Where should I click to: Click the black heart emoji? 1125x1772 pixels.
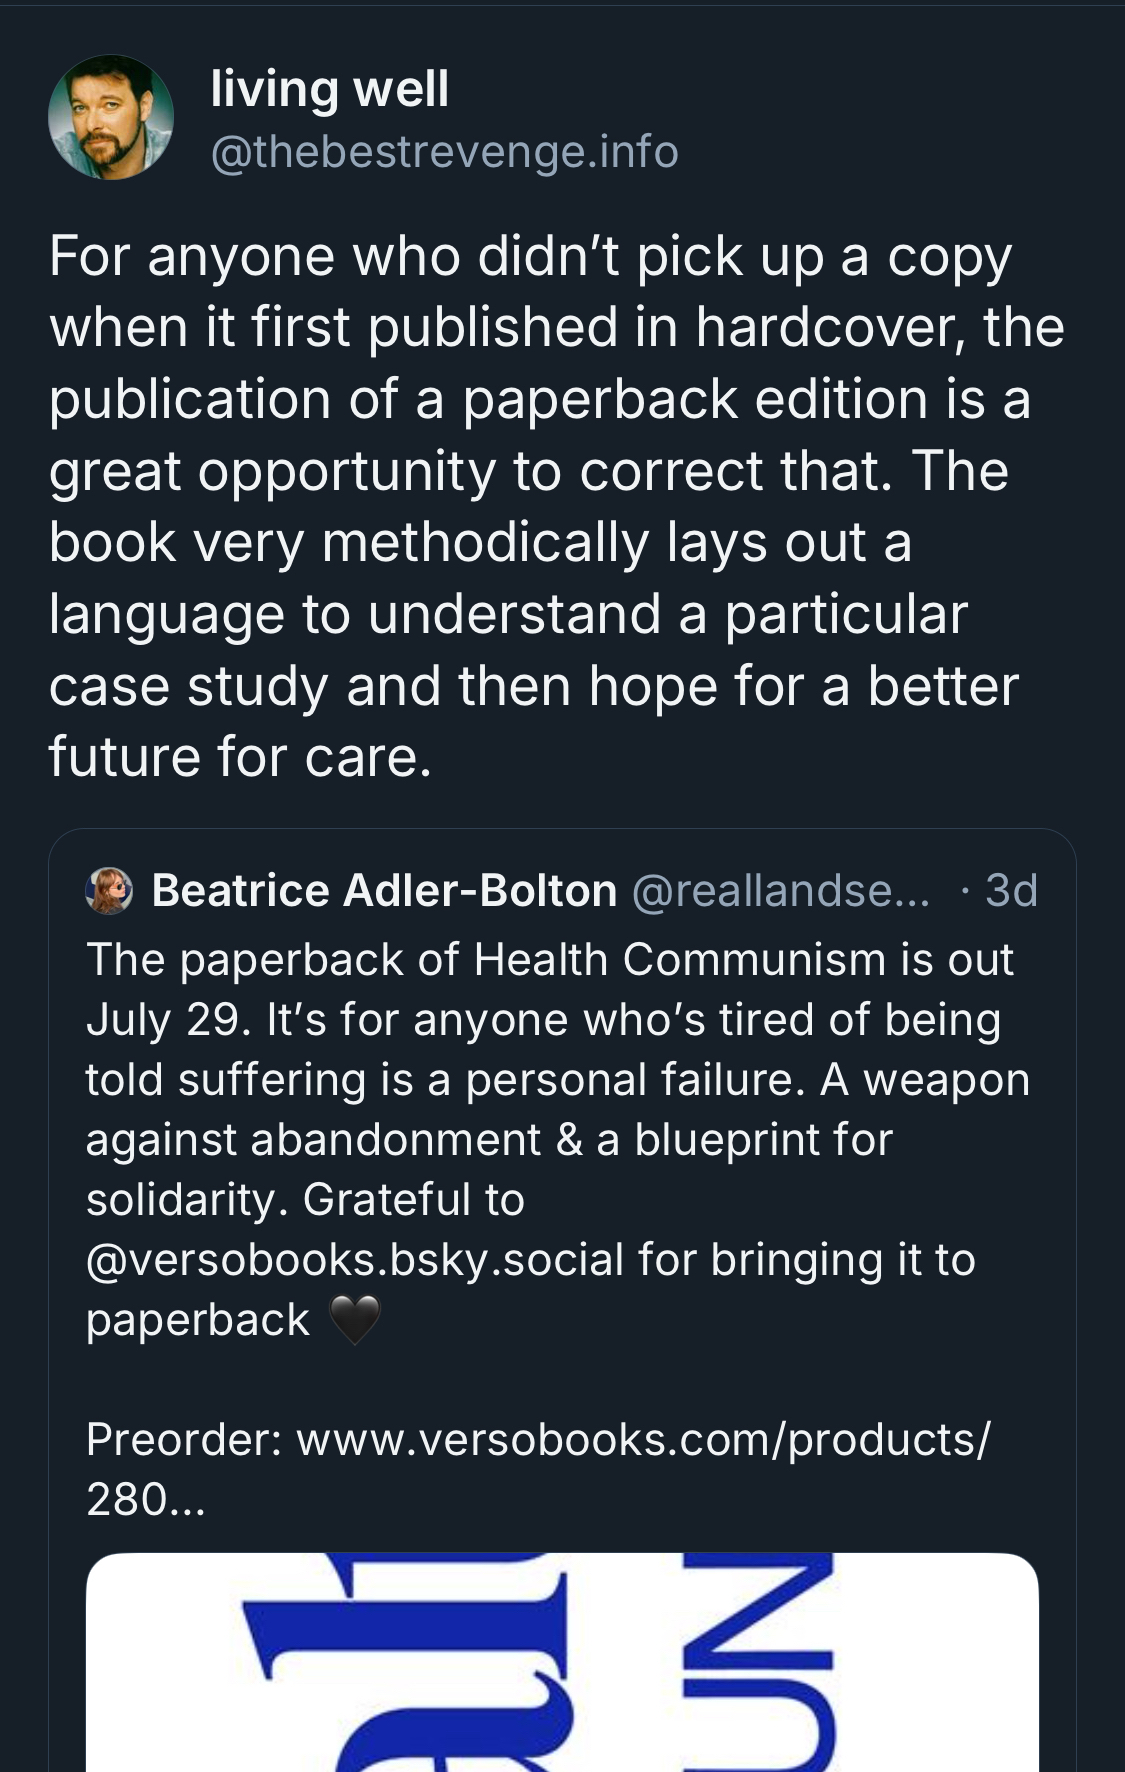click(355, 1320)
